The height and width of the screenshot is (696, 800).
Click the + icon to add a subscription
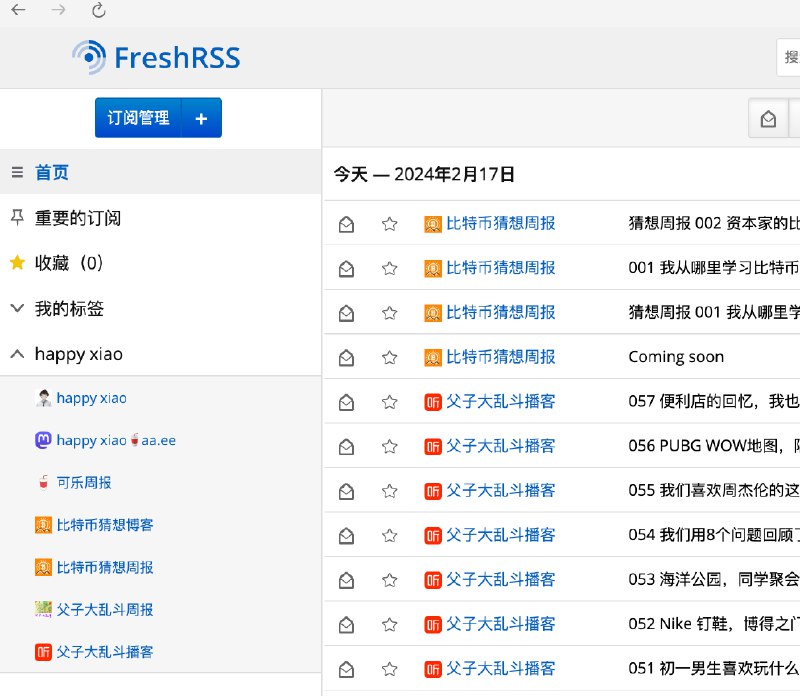point(201,117)
